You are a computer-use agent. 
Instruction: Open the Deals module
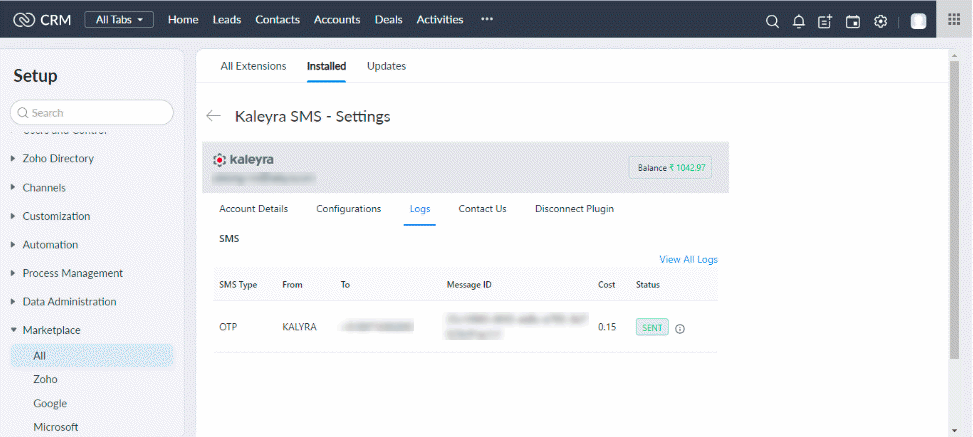pyautogui.click(x=388, y=20)
